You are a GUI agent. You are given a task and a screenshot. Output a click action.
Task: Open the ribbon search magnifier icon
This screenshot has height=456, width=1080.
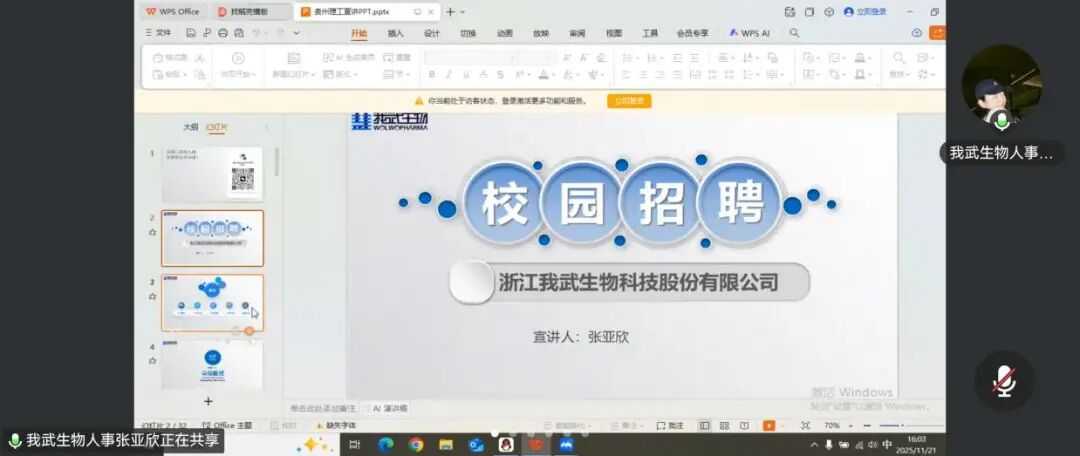pyautogui.click(x=794, y=33)
